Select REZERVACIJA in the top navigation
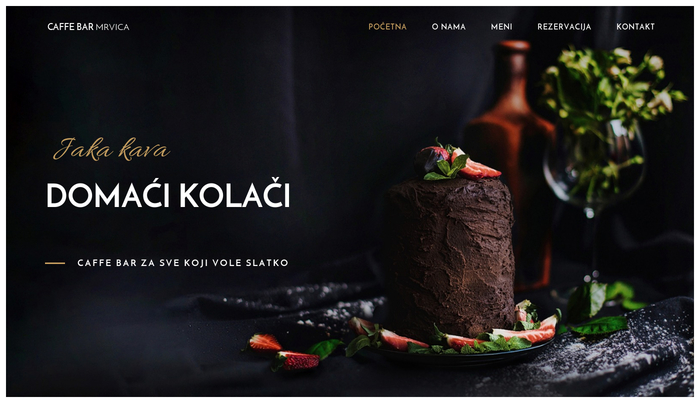700x400 pixels. tap(564, 27)
